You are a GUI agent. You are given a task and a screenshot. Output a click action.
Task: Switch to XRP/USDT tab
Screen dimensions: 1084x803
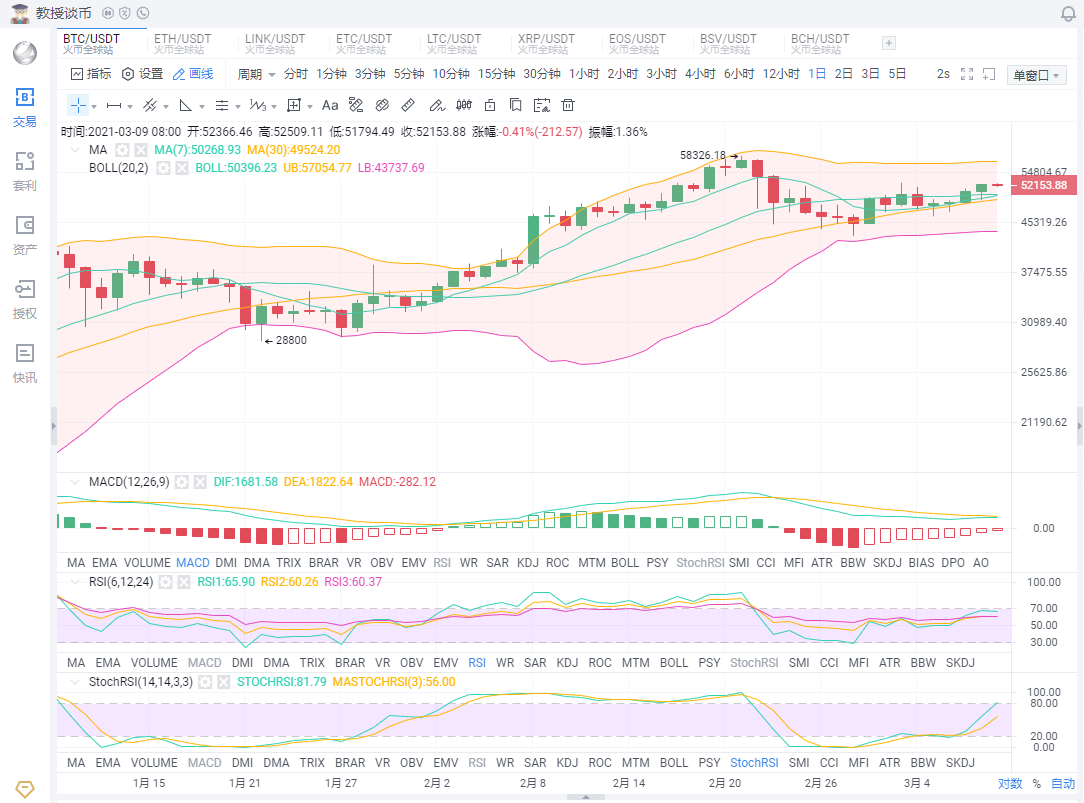coord(546,44)
